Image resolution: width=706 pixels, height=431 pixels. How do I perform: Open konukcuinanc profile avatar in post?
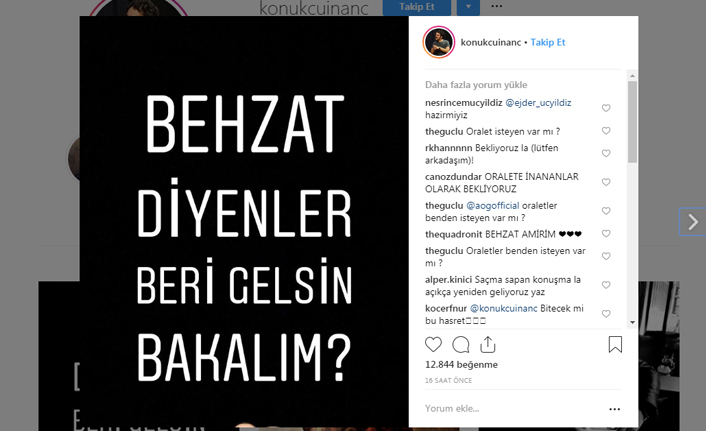439,42
